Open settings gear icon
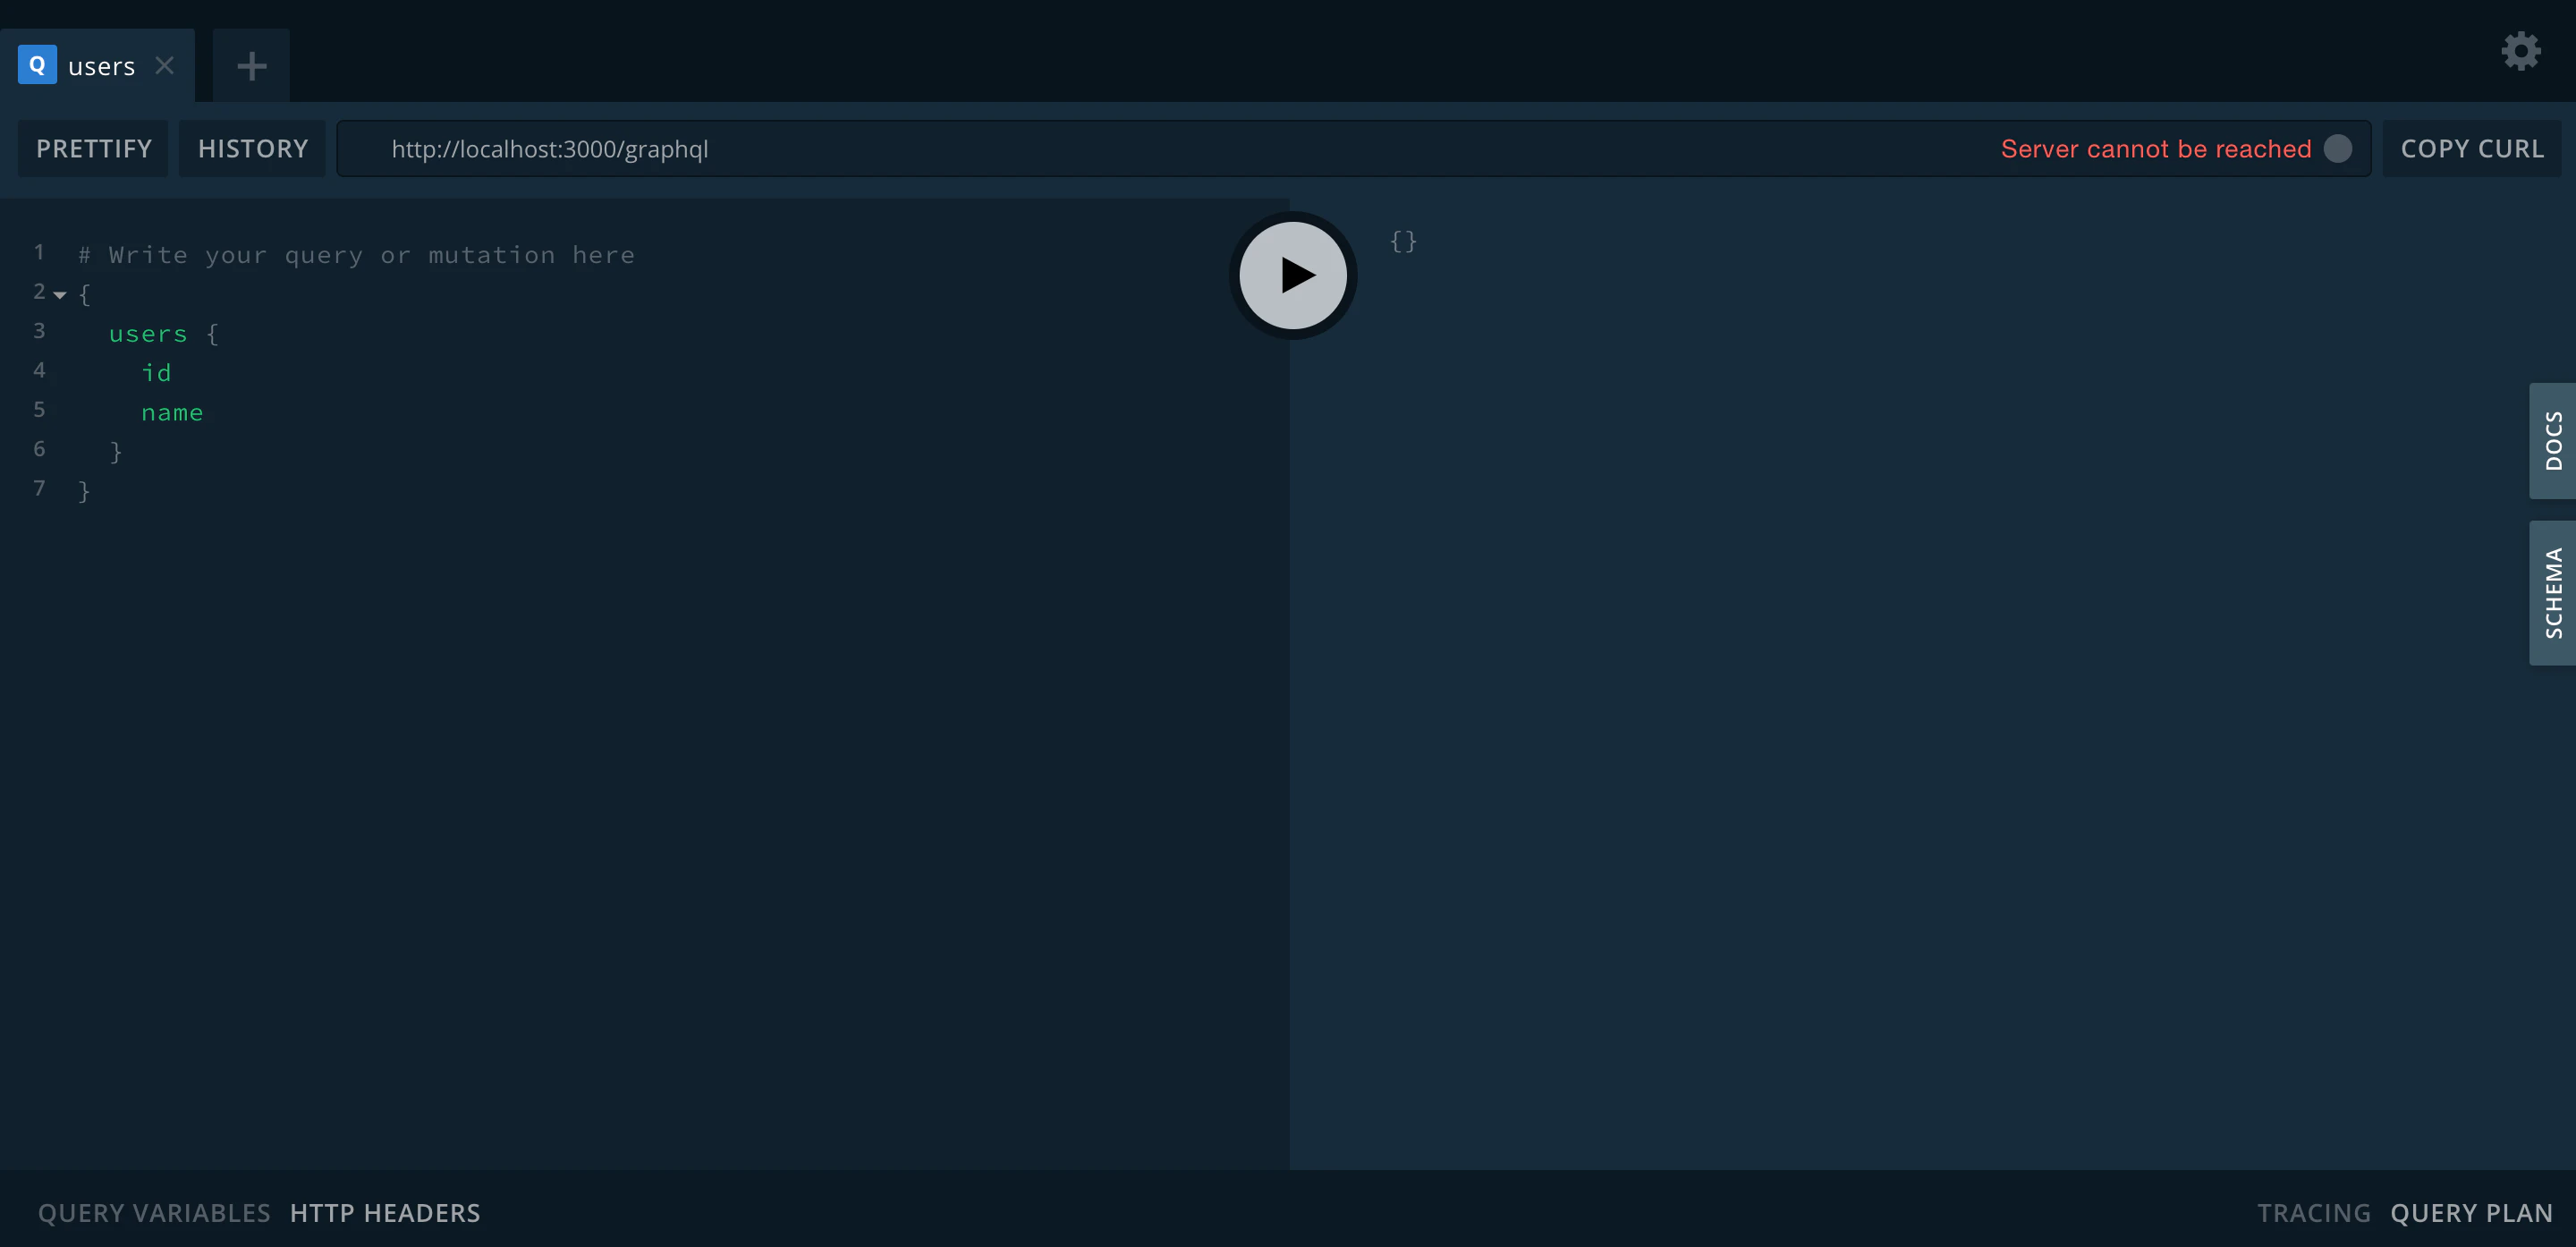The width and height of the screenshot is (2576, 1247). [x=2520, y=51]
